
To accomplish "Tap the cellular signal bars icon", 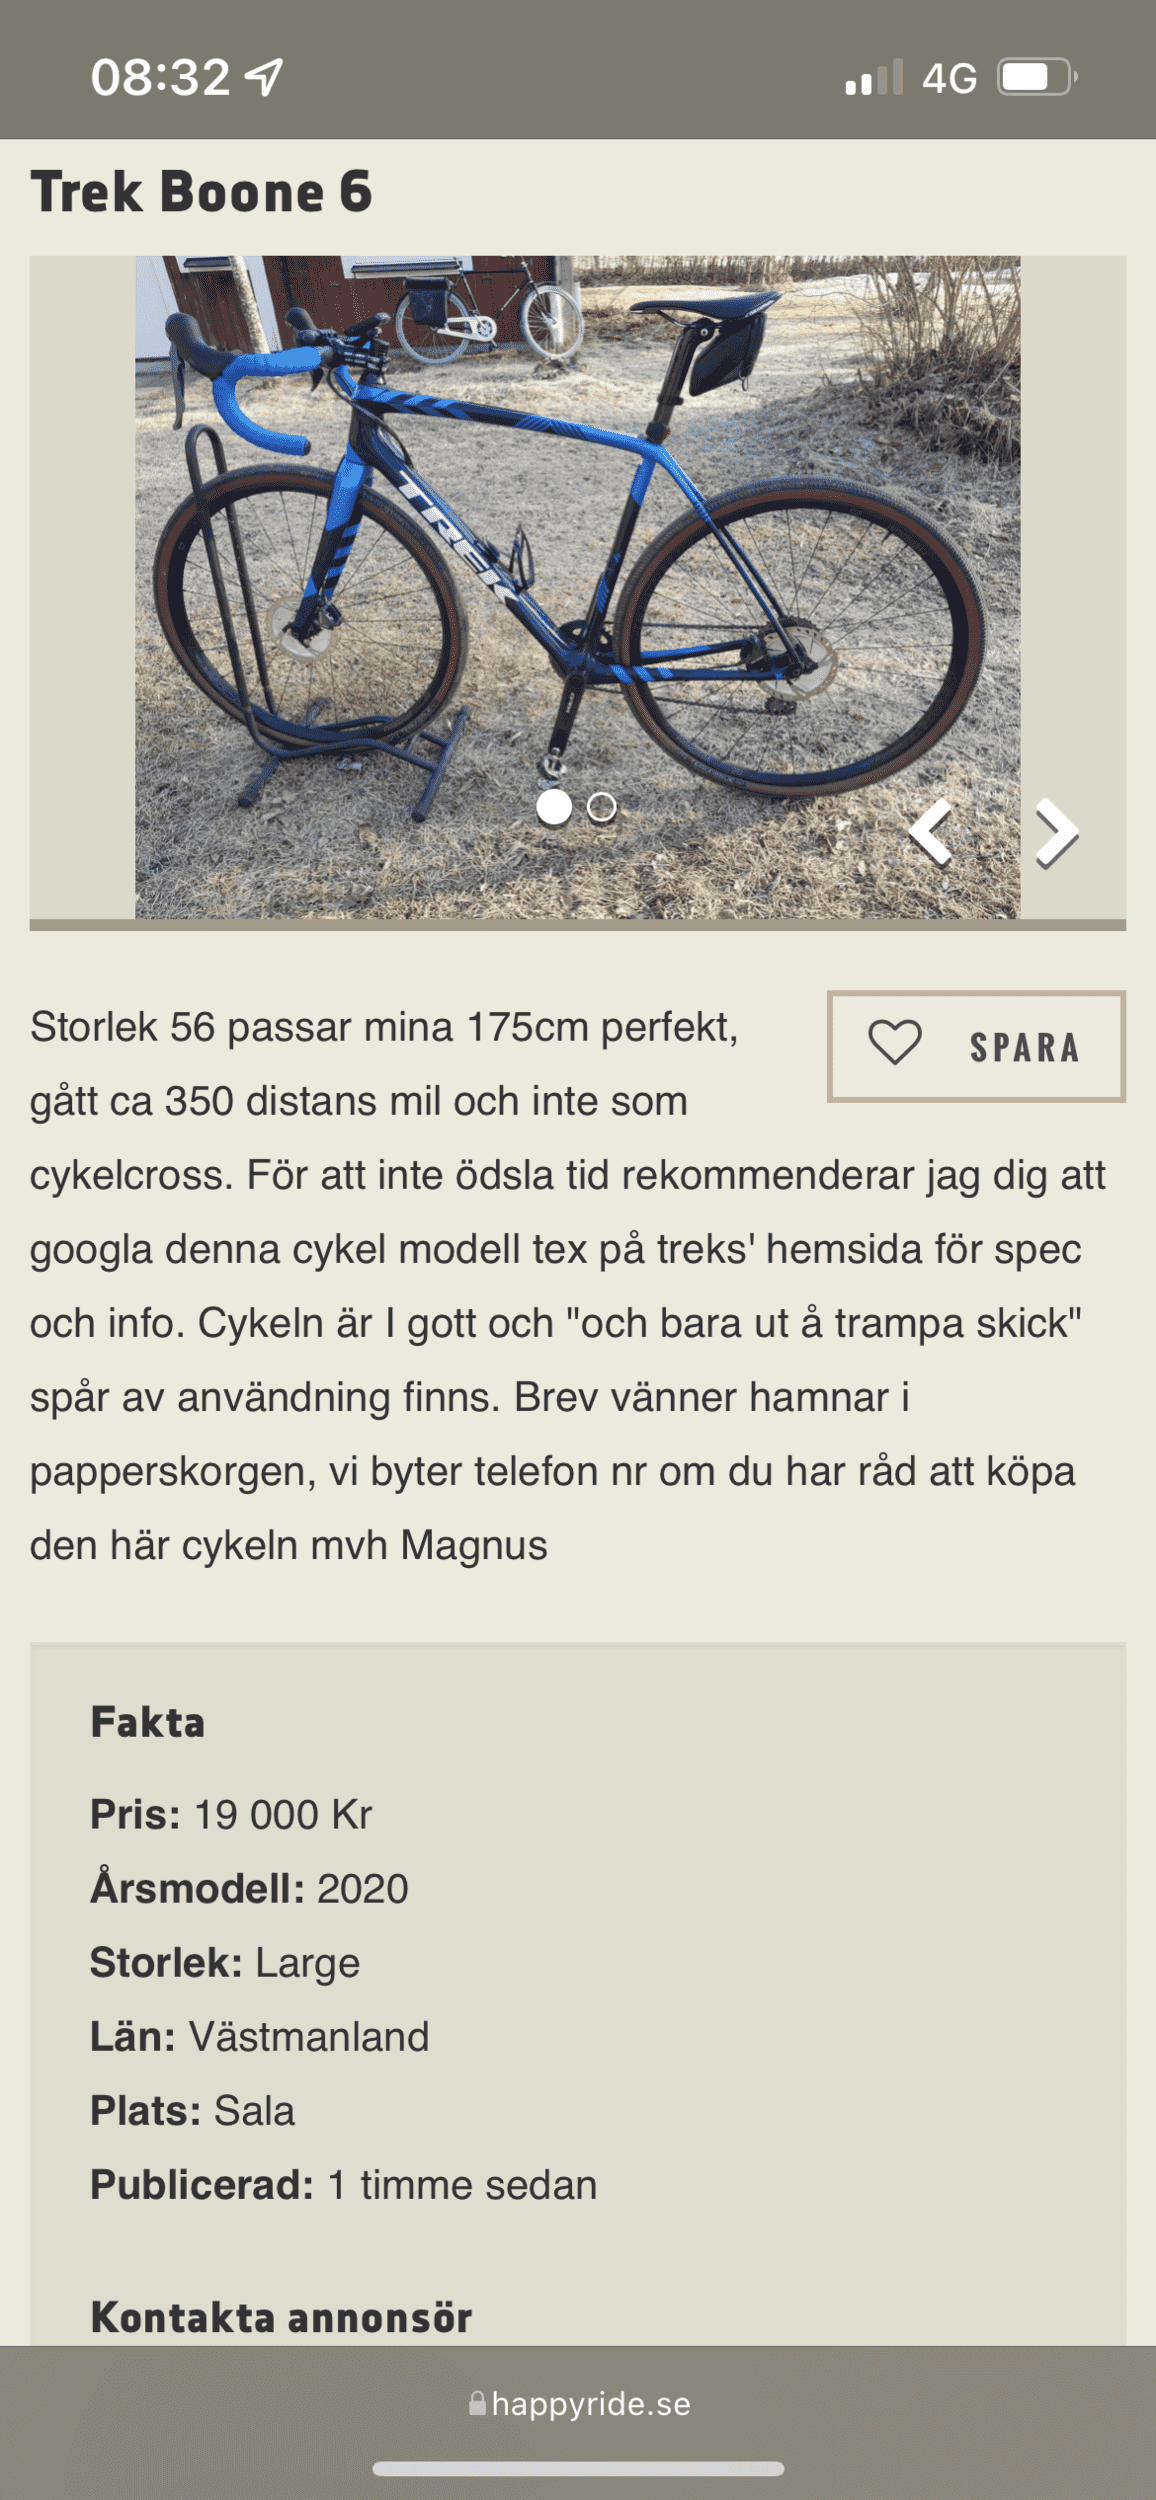I will pyautogui.click(x=874, y=78).
